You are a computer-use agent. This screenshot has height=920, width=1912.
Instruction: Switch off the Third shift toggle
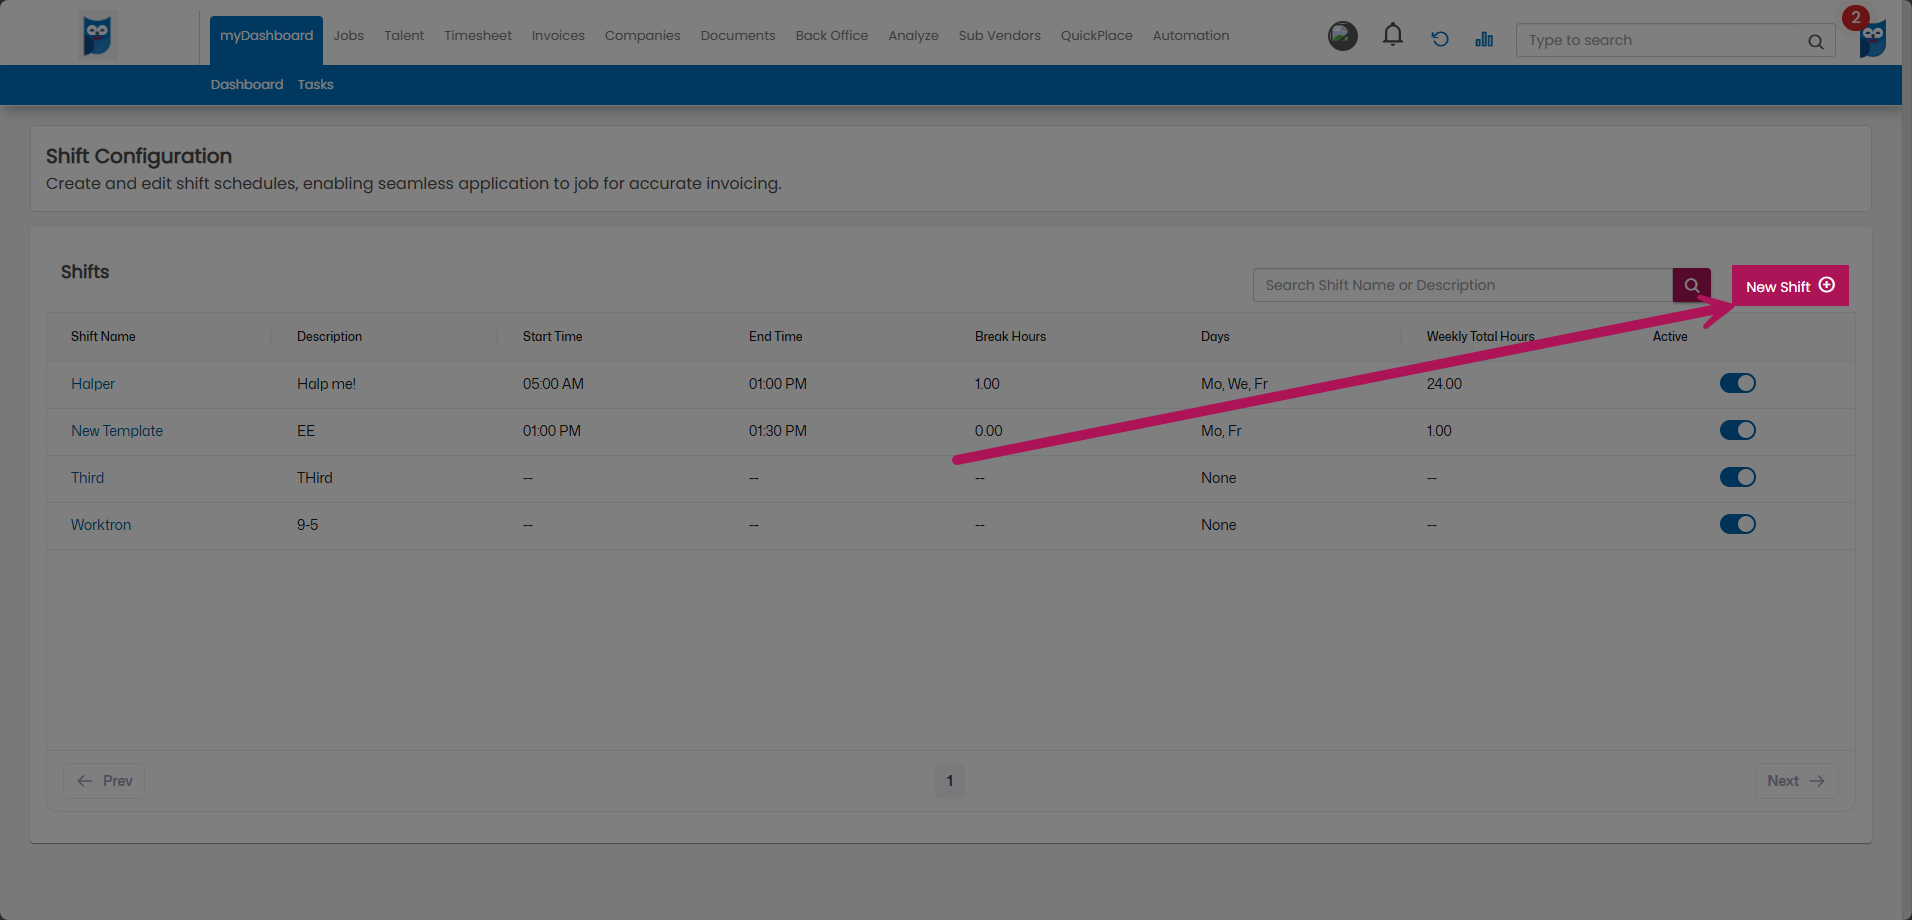point(1737,477)
